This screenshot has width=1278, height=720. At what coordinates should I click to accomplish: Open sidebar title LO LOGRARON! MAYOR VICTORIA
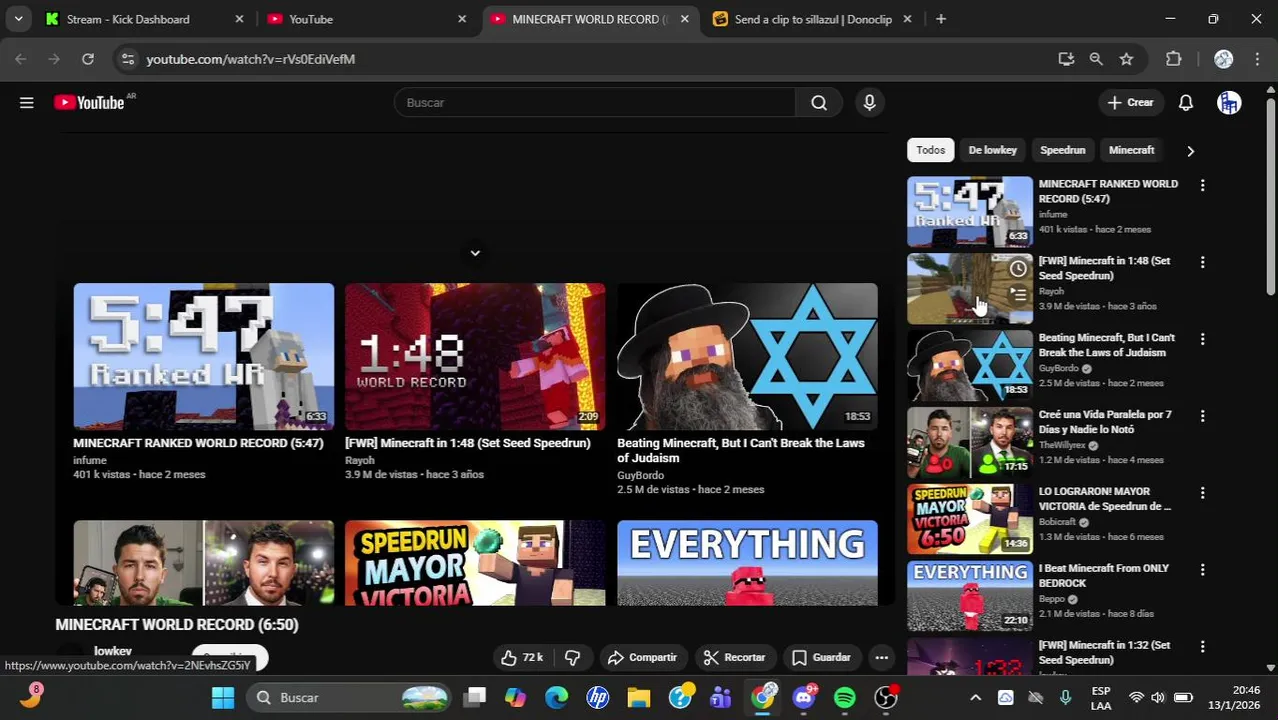tap(1104, 499)
